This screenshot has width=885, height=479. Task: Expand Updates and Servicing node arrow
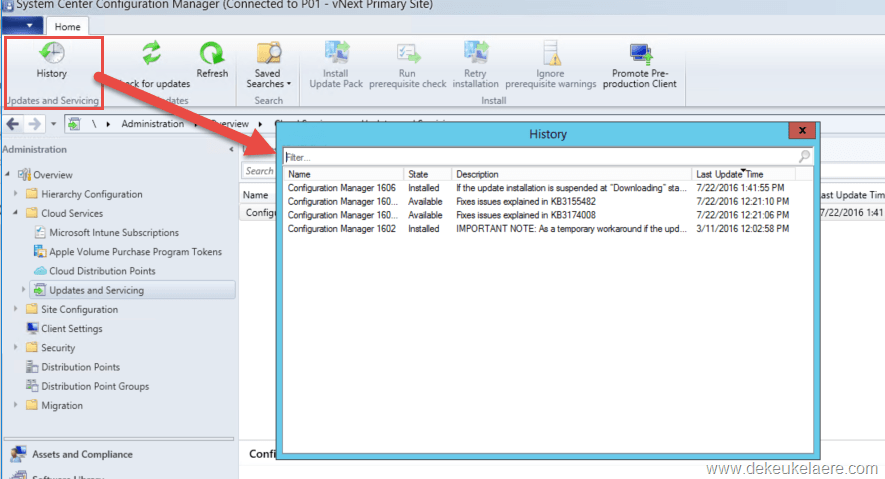pyautogui.click(x=24, y=289)
